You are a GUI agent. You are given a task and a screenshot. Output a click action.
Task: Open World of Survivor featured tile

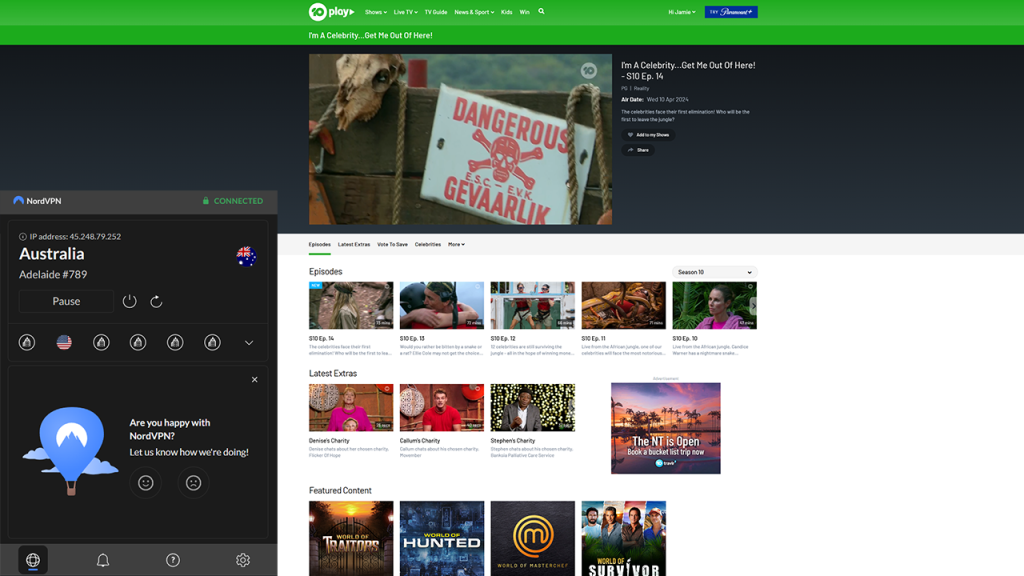pyautogui.click(x=624, y=539)
